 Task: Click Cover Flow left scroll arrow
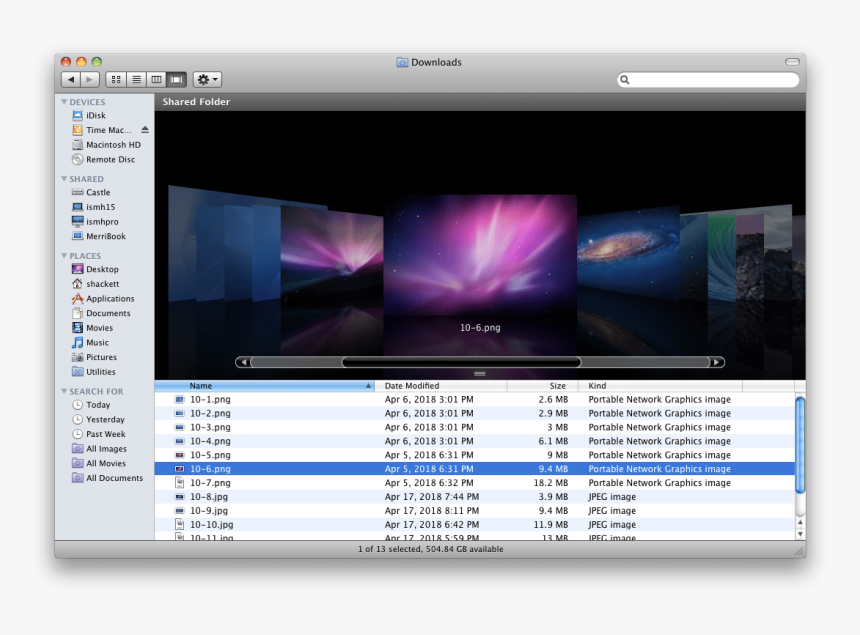244,362
